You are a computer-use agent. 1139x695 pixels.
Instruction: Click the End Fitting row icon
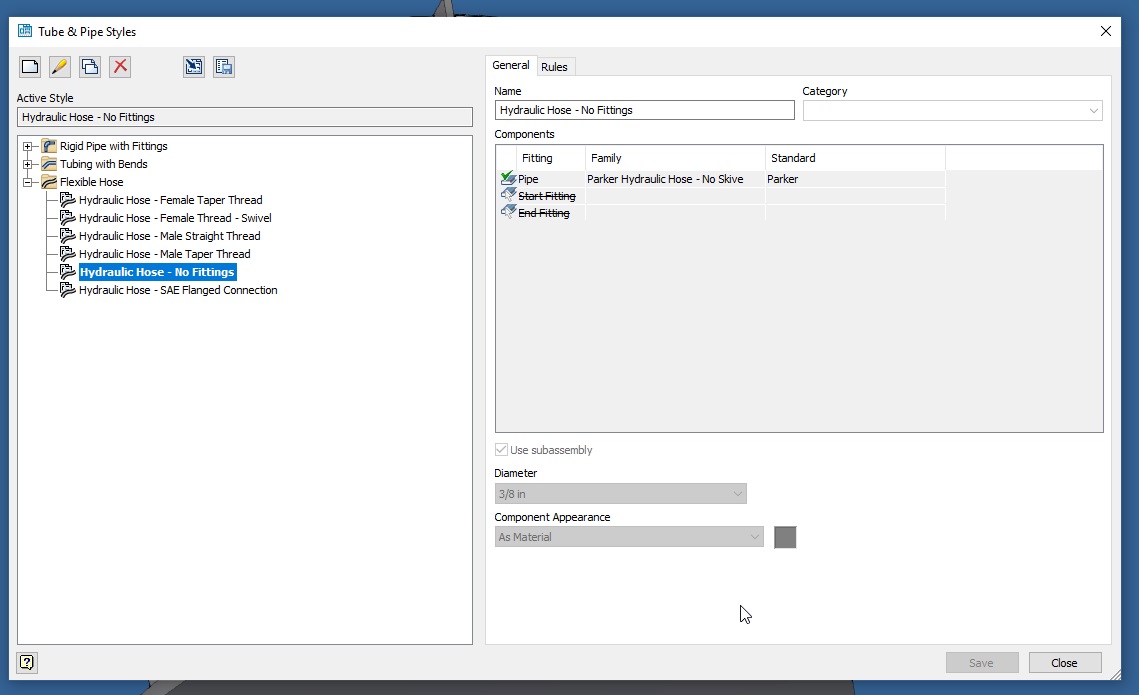(508, 212)
